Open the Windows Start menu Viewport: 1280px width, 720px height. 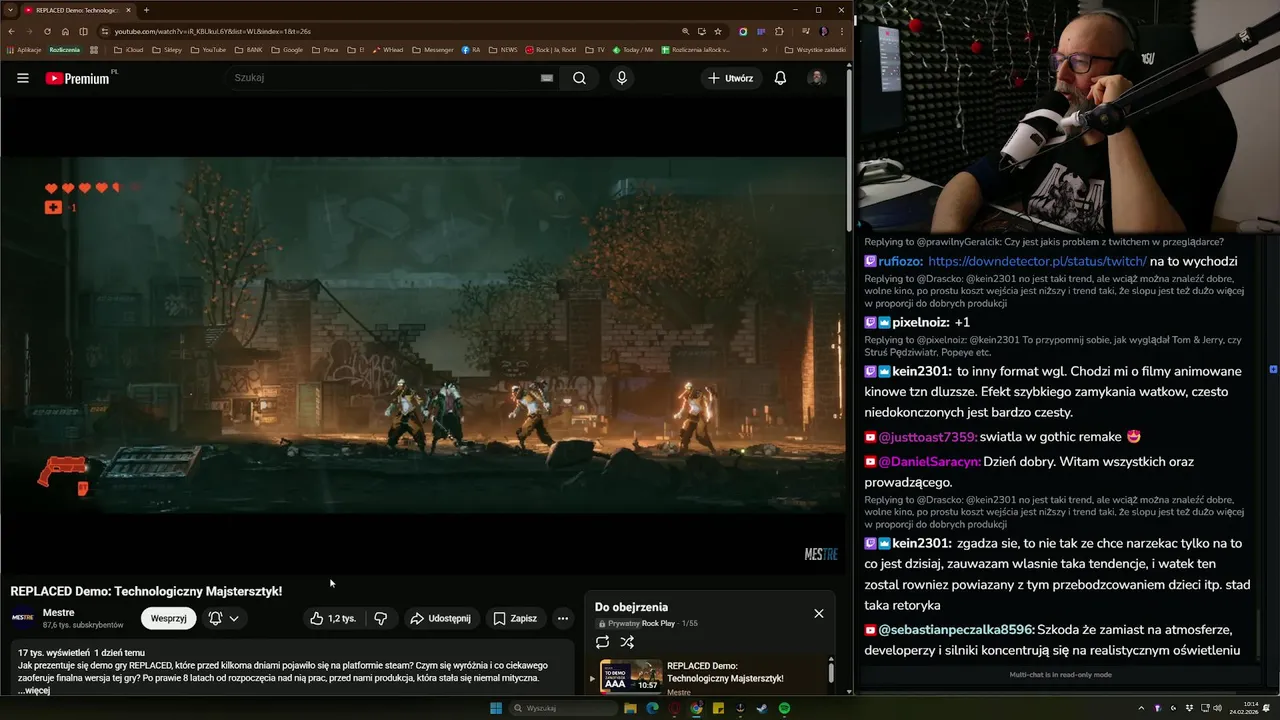click(x=495, y=708)
